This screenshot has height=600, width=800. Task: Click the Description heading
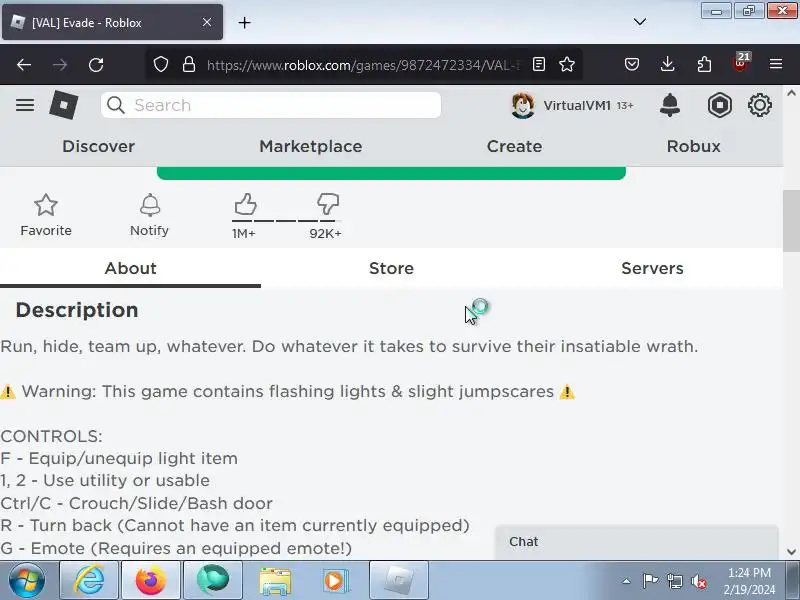(x=77, y=310)
